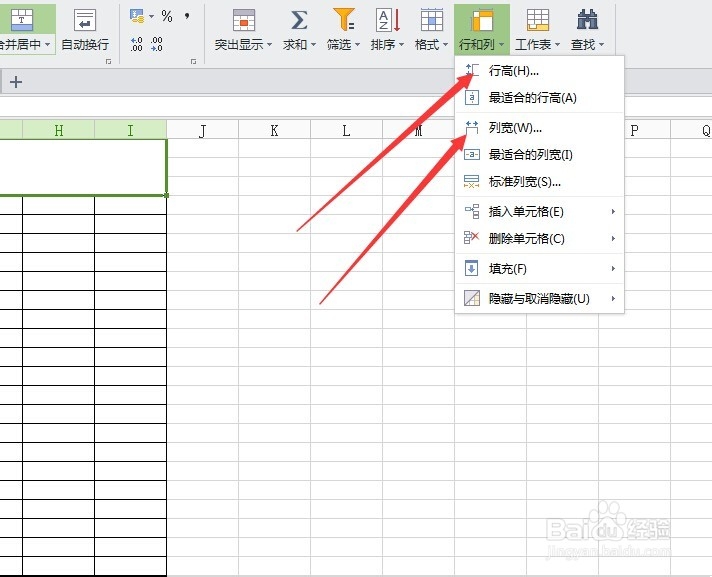The height and width of the screenshot is (577, 712).
Task: Click the delete cells icon in menu
Action: click(472, 238)
